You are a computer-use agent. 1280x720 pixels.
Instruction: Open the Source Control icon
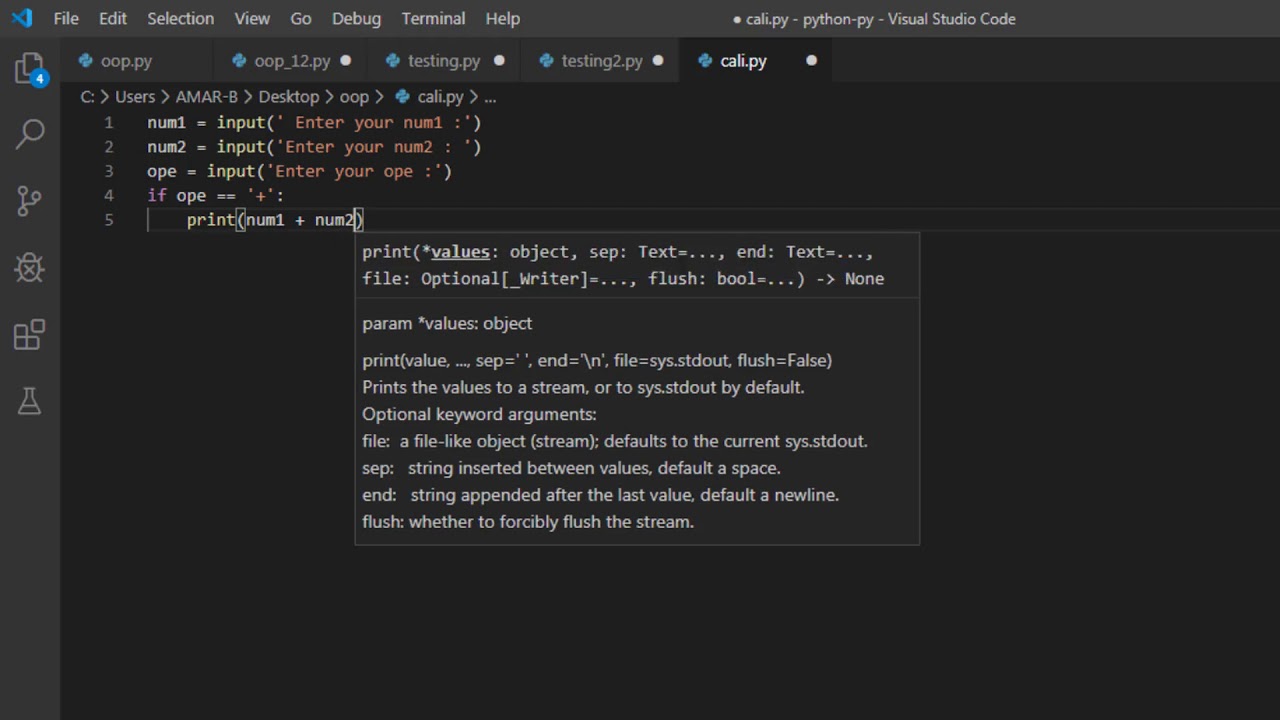30,201
